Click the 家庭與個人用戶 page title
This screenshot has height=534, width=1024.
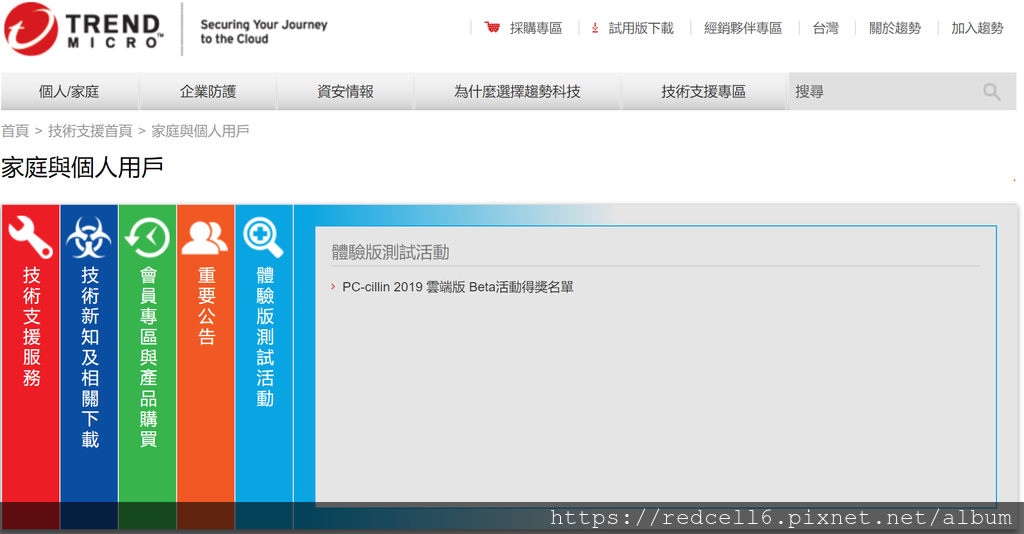coord(82,168)
